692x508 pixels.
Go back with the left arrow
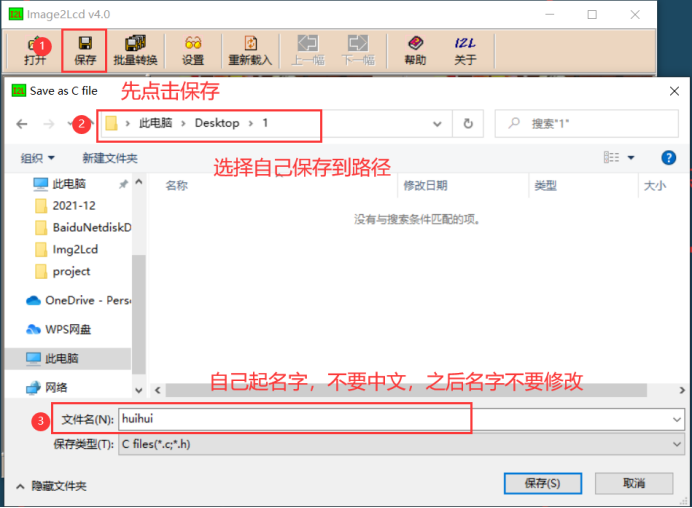(22, 124)
